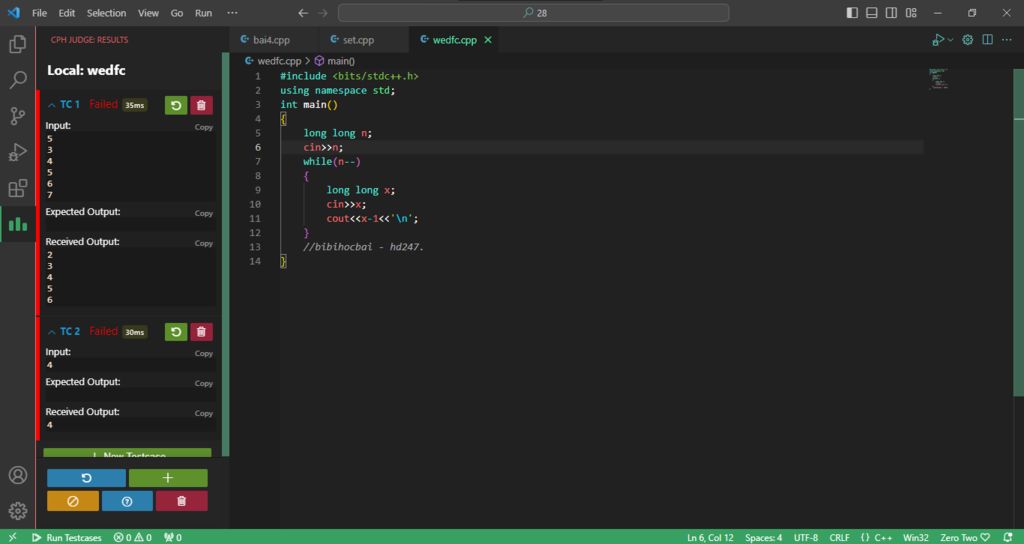Toggle the Primary Side Bar layout
Viewport: 1024px width, 544px height.
click(852, 13)
